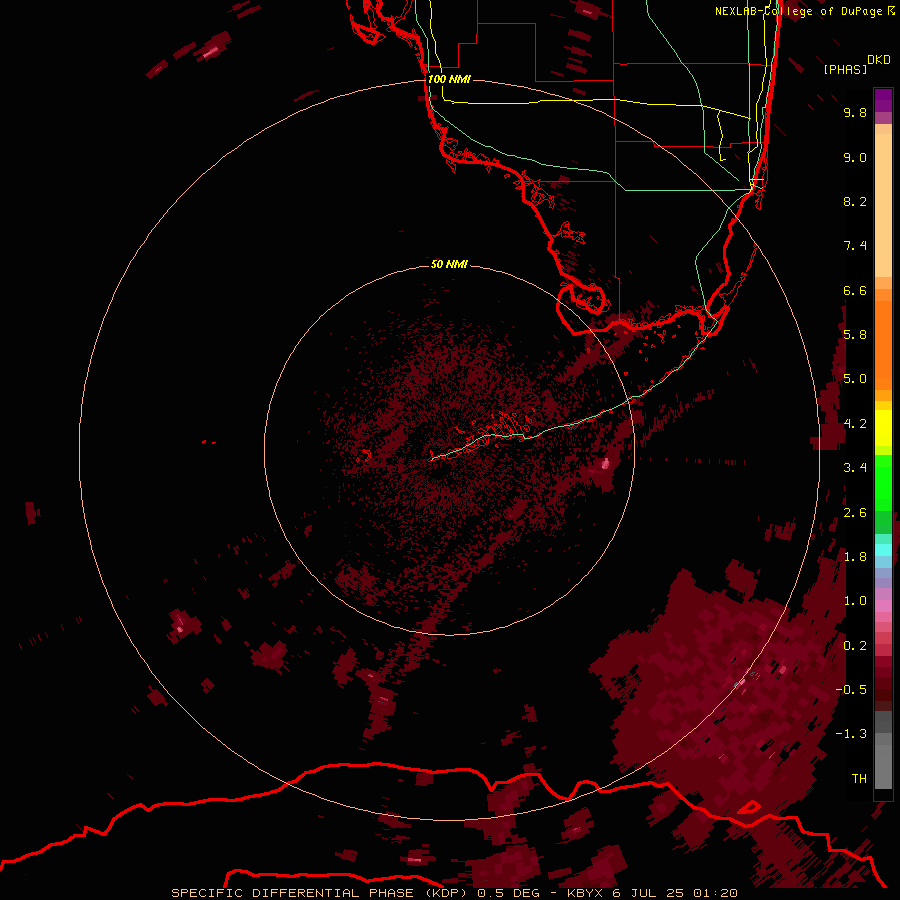Click the 3.4 value on the color scale
This screenshot has height=900, width=900.
tap(855, 468)
